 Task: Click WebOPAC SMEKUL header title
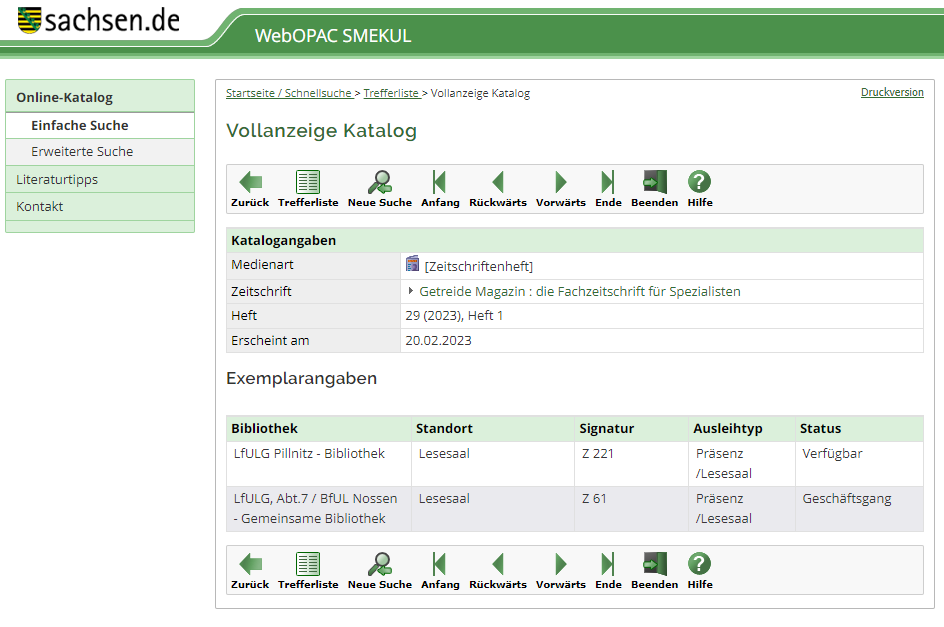pos(333,36)
